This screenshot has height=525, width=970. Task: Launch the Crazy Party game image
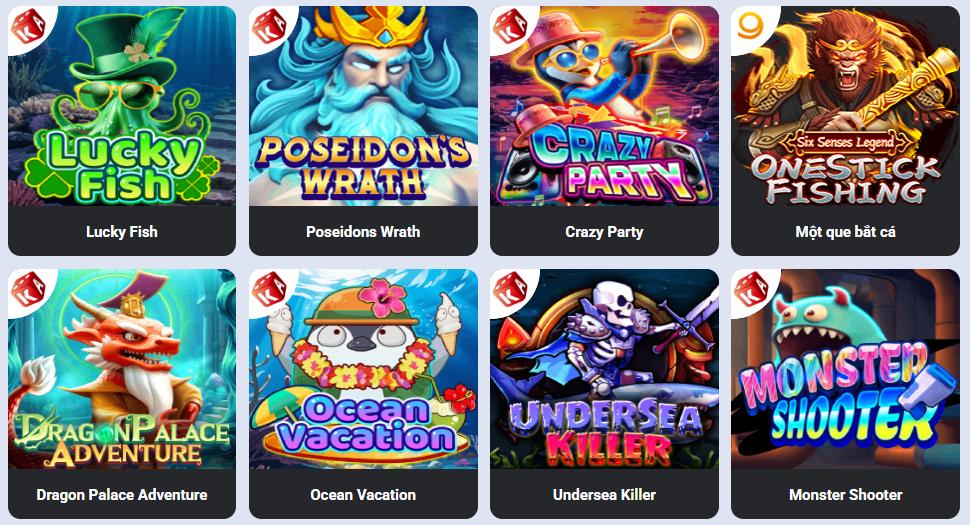604,106
